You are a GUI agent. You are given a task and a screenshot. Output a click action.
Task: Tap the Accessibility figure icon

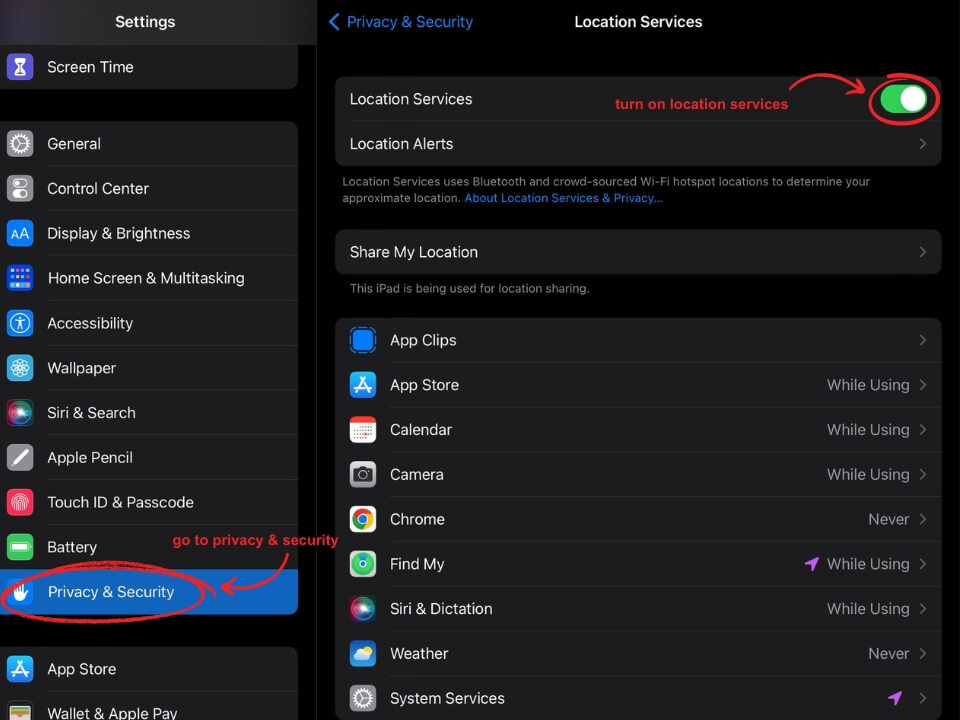pyautogui.click(x=20, y=323)
